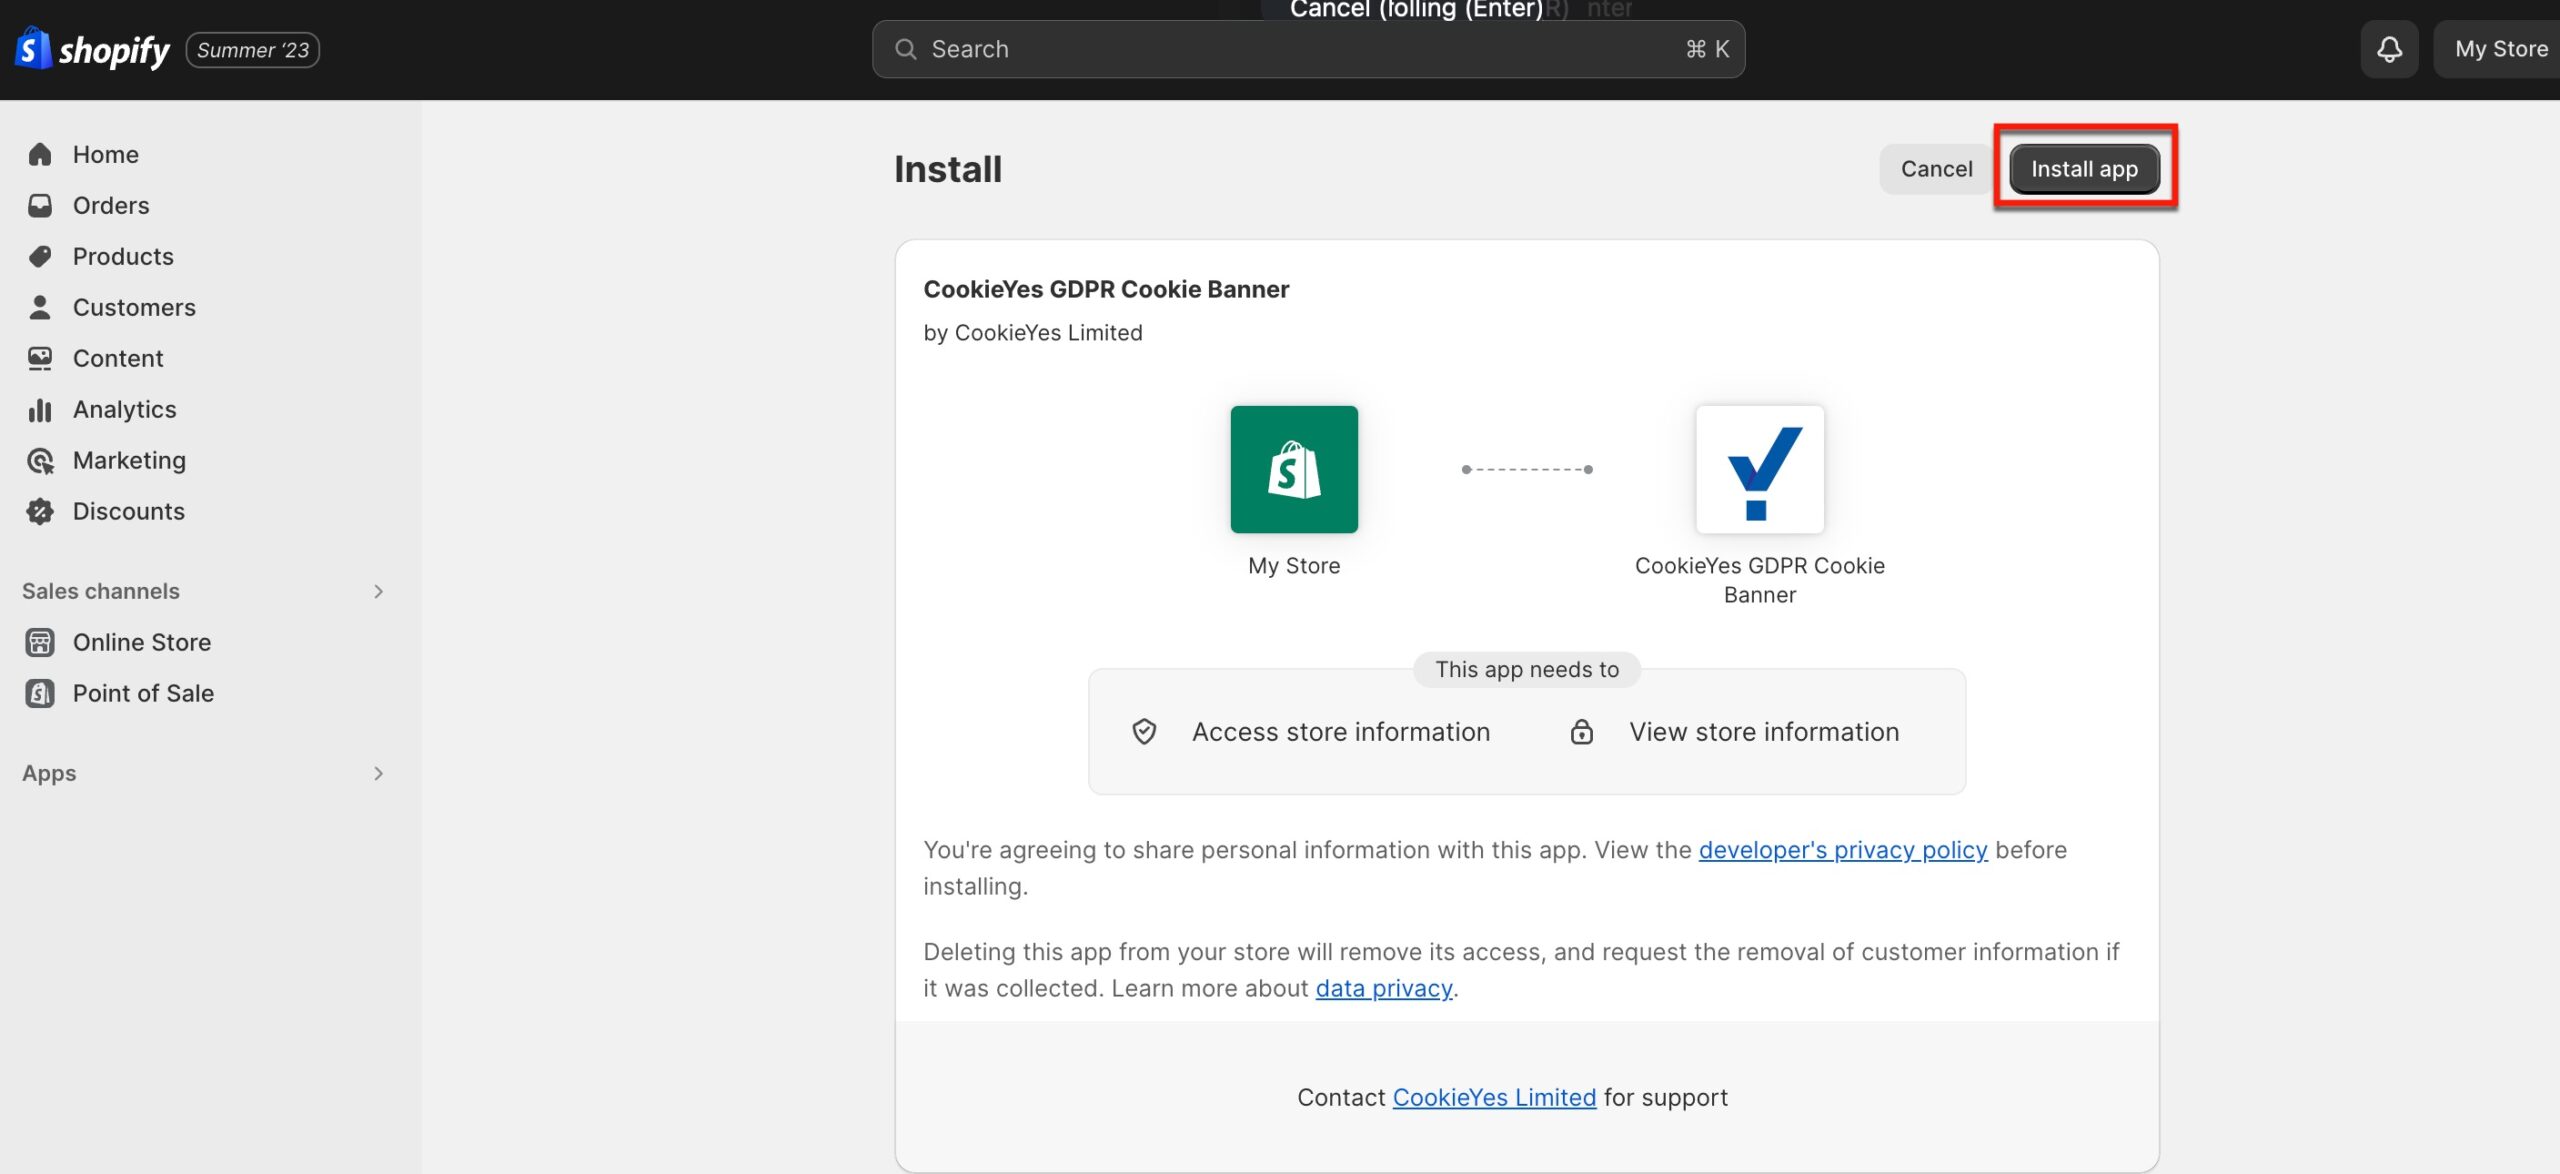Click the CookieYes app logo thumbnail
2560x1174 pixels.
(x=1759, y=469)
